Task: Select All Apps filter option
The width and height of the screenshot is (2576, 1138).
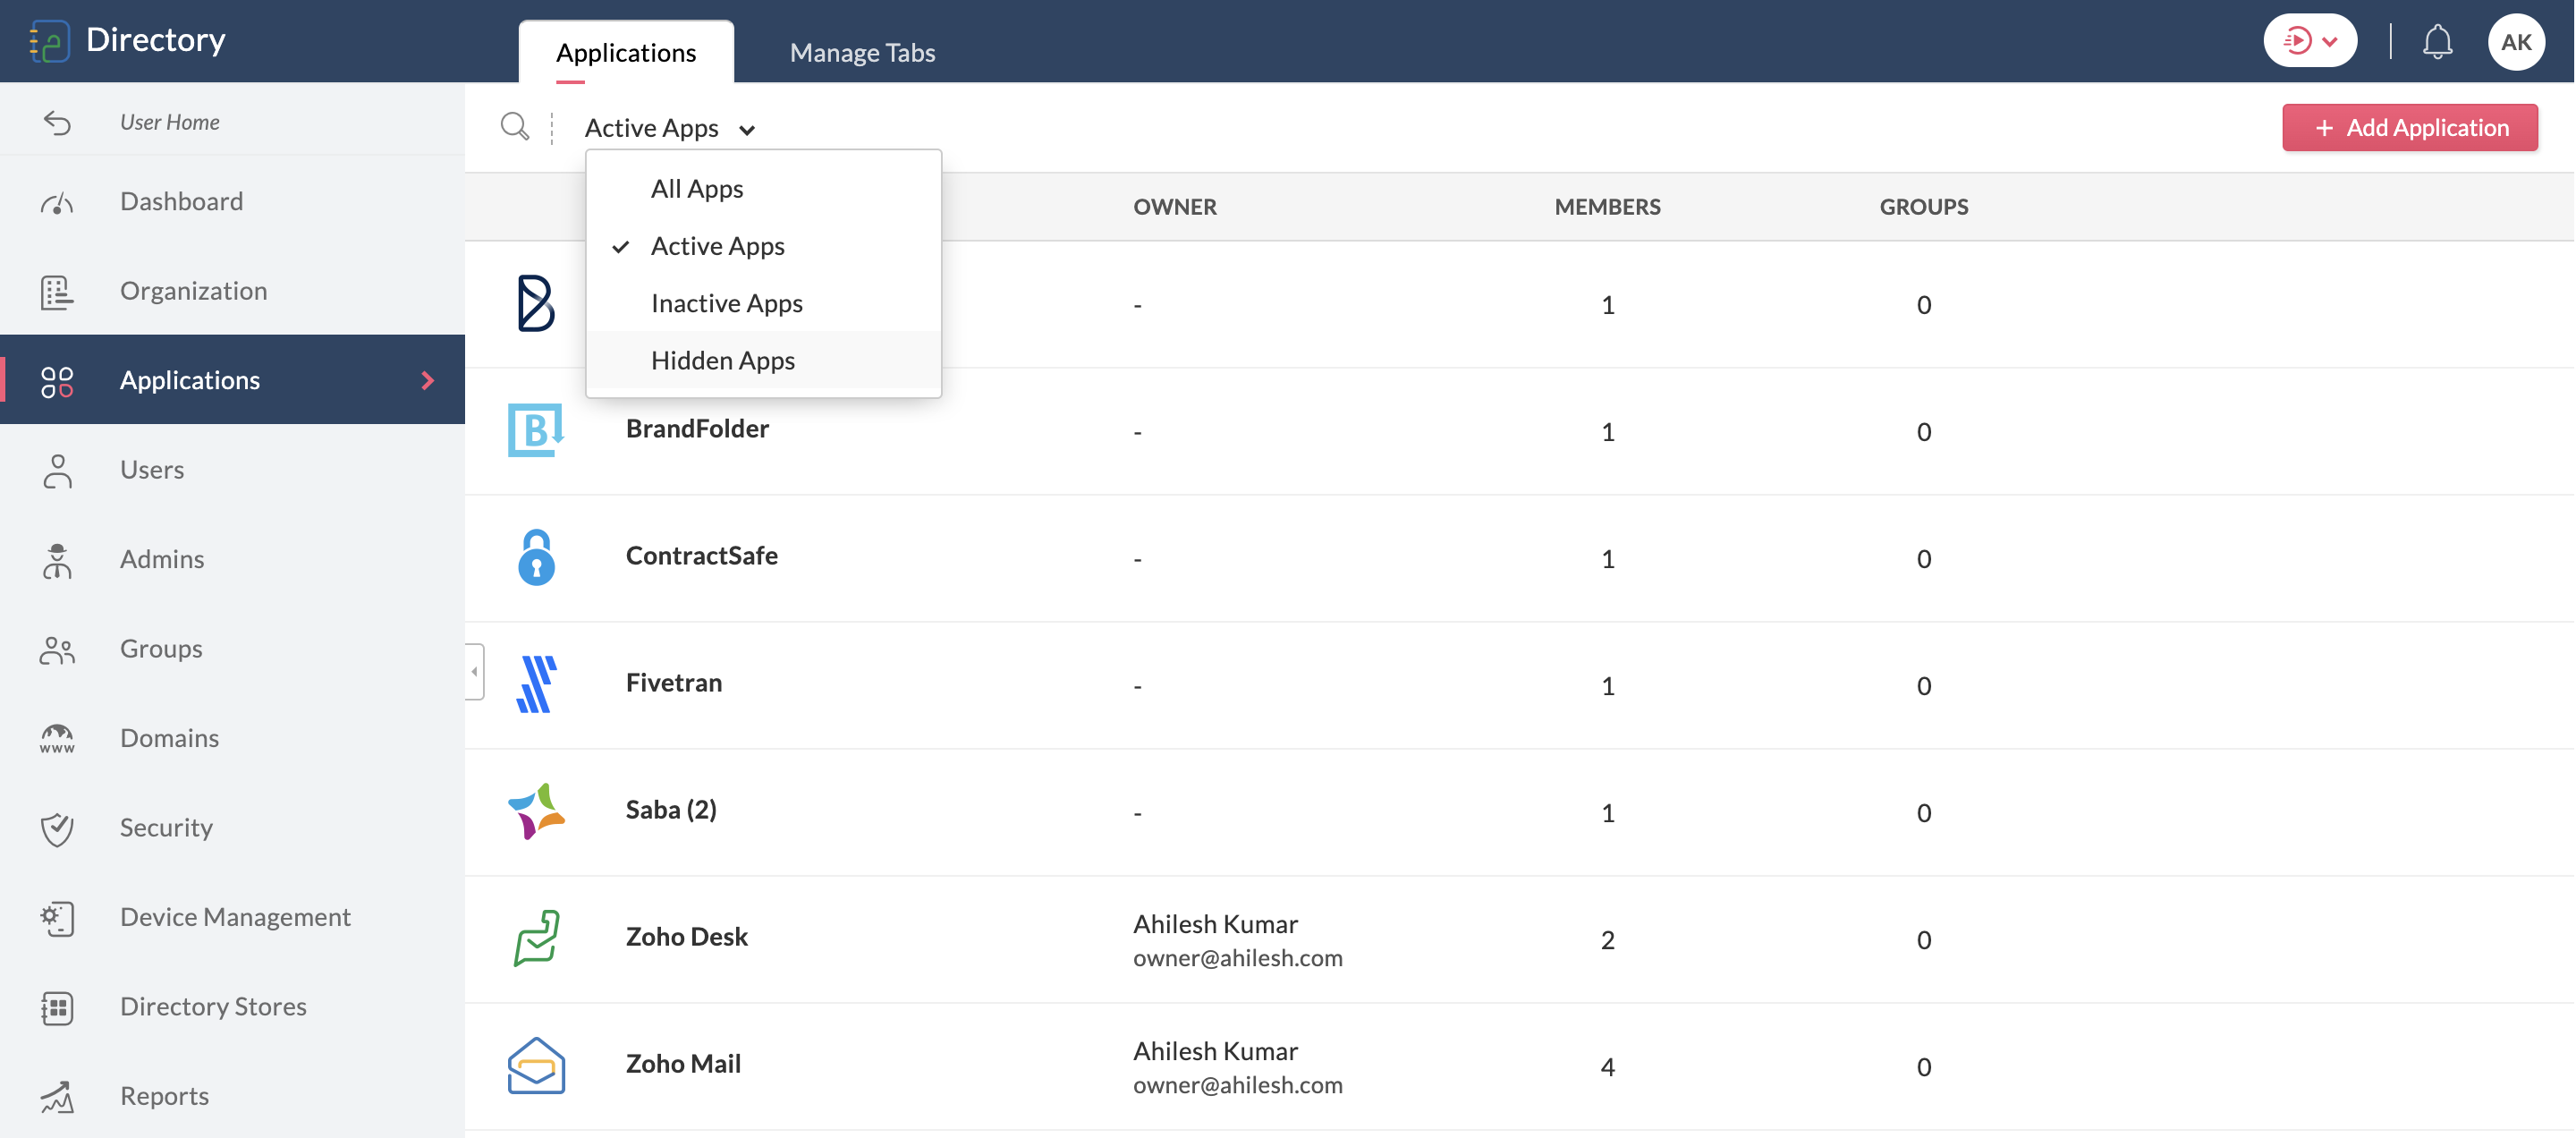Action: click(x=697, y=189)
